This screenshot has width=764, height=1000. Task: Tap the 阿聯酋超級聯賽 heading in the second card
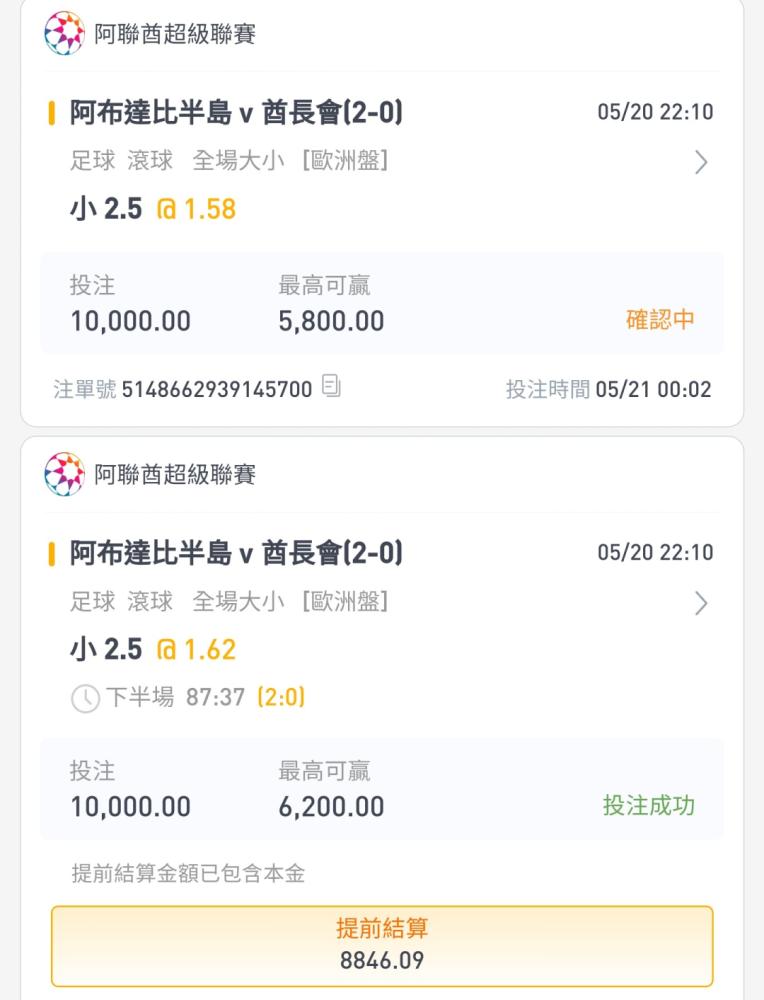tap(175, 474)
